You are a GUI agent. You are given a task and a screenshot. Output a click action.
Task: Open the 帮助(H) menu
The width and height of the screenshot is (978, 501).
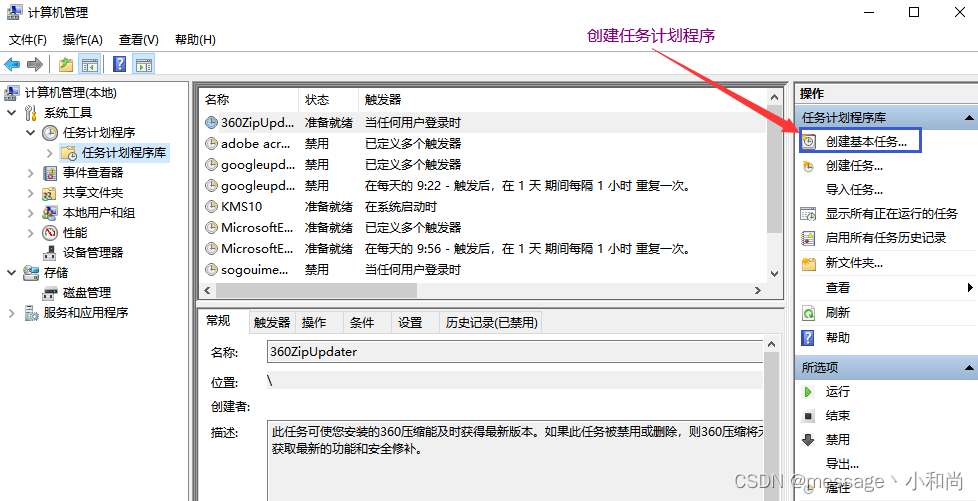[x=195, y=40]
